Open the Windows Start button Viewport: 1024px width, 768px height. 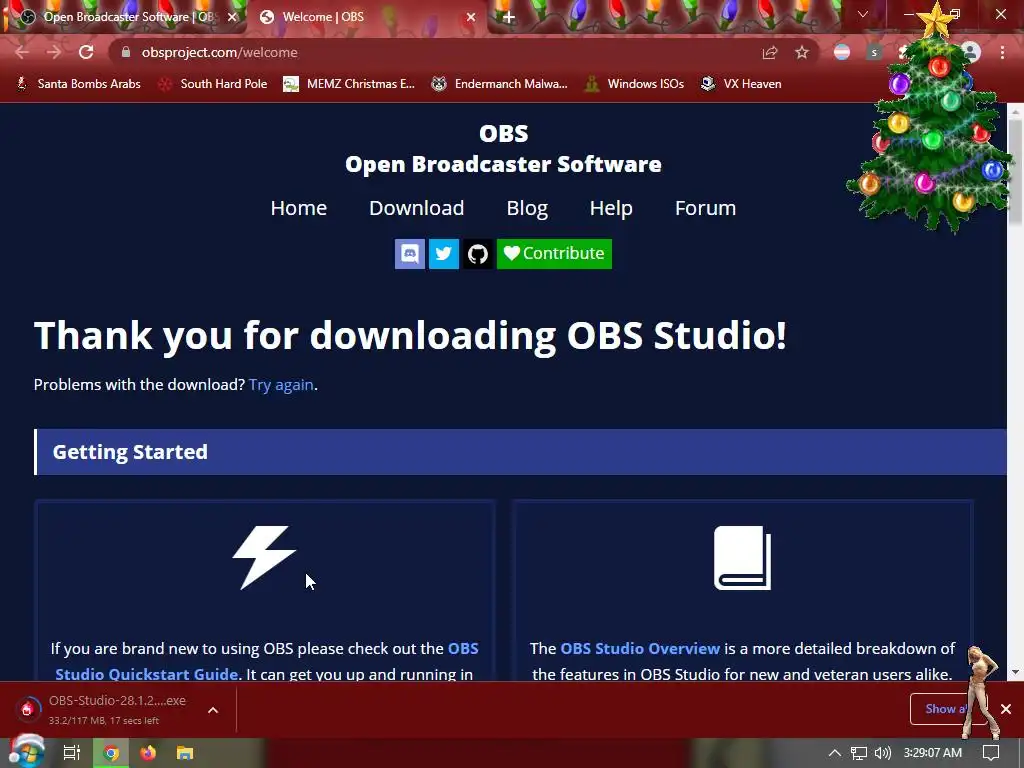click(x=27, y=753)
